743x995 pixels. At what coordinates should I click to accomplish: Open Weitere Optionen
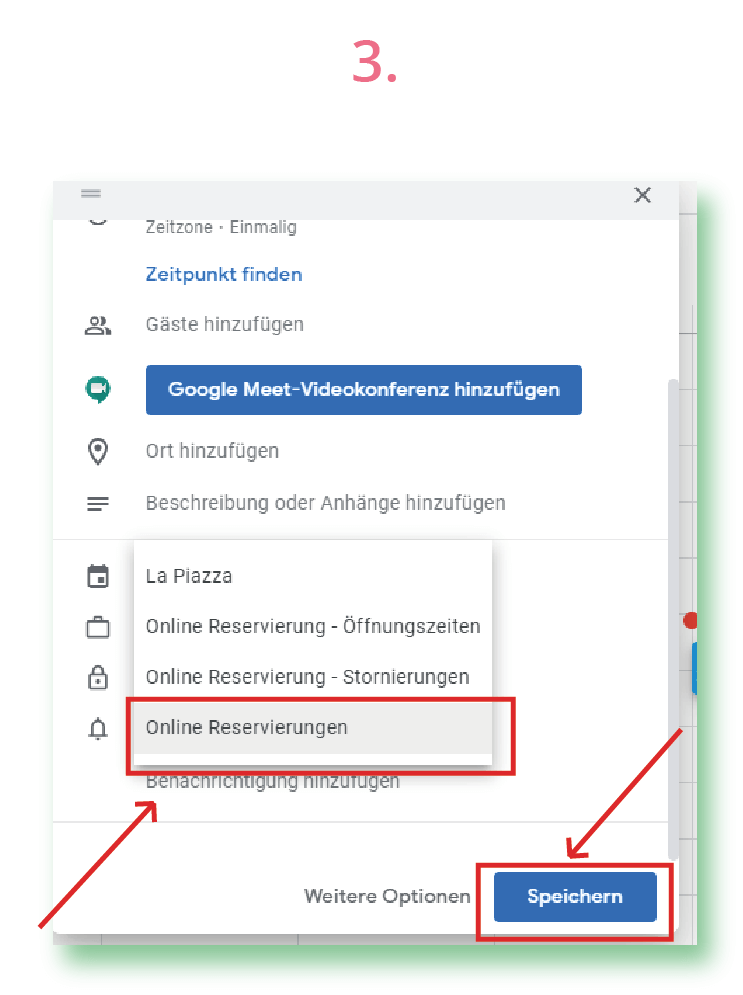coord(387,897)
